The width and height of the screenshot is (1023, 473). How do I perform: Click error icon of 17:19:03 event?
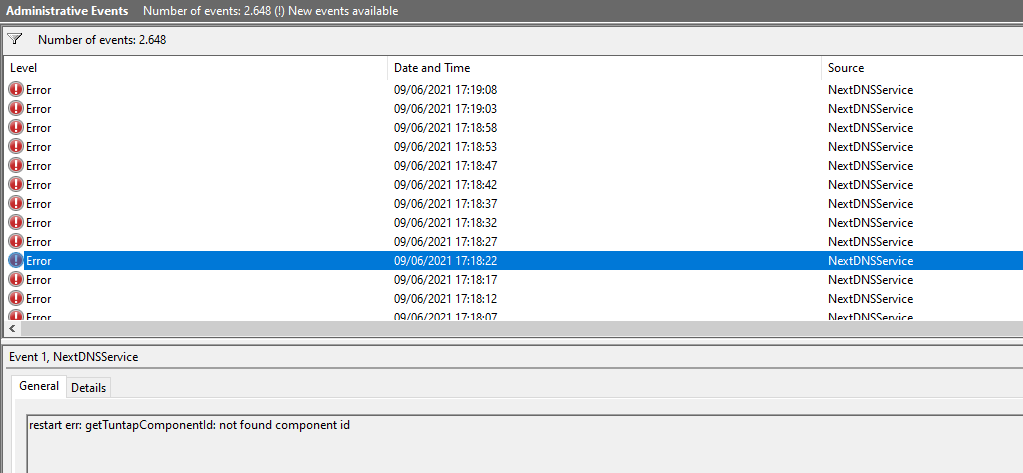pyautogui.click(x=16, y=108)
